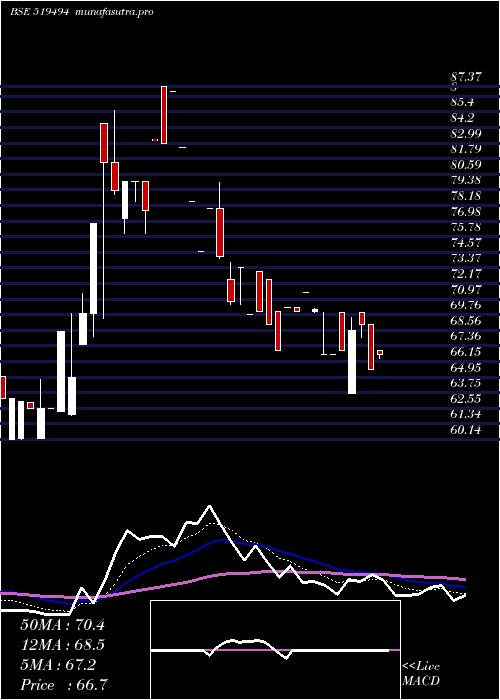500x700 pixels.
Task: Click the Price : 66.7 readout
Action: pos(63,685)
